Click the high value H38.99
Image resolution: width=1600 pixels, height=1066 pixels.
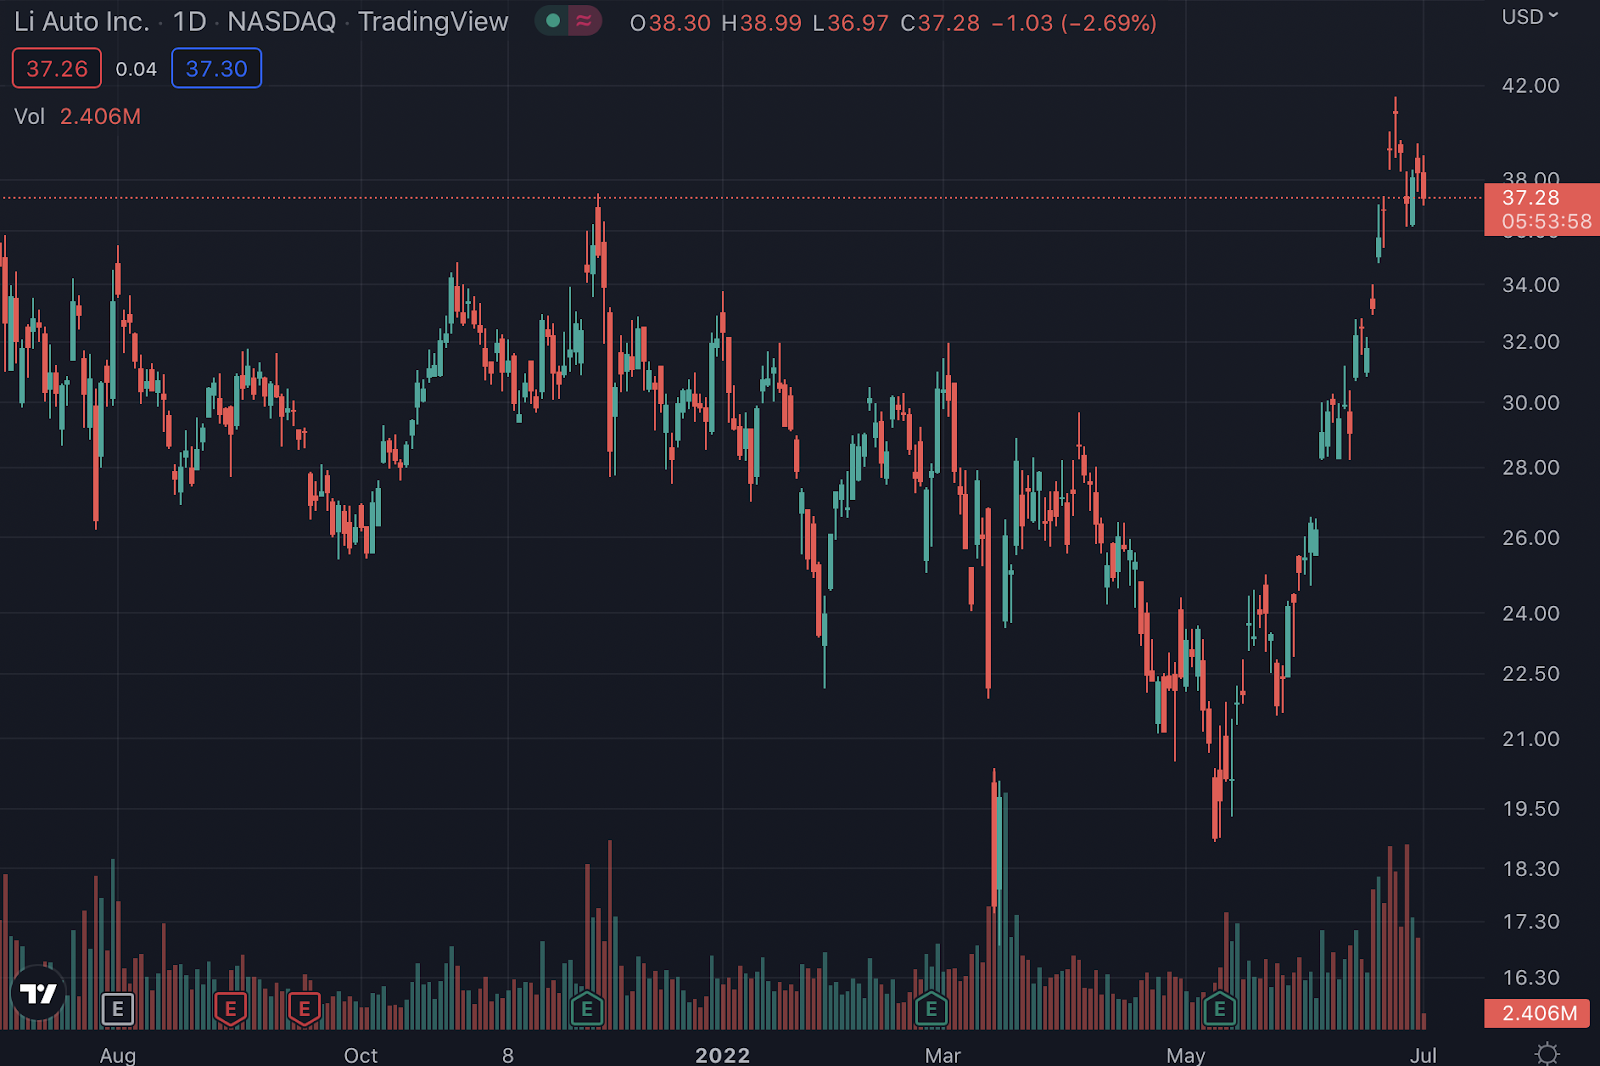pyautogui.click(x=761, y=23)
